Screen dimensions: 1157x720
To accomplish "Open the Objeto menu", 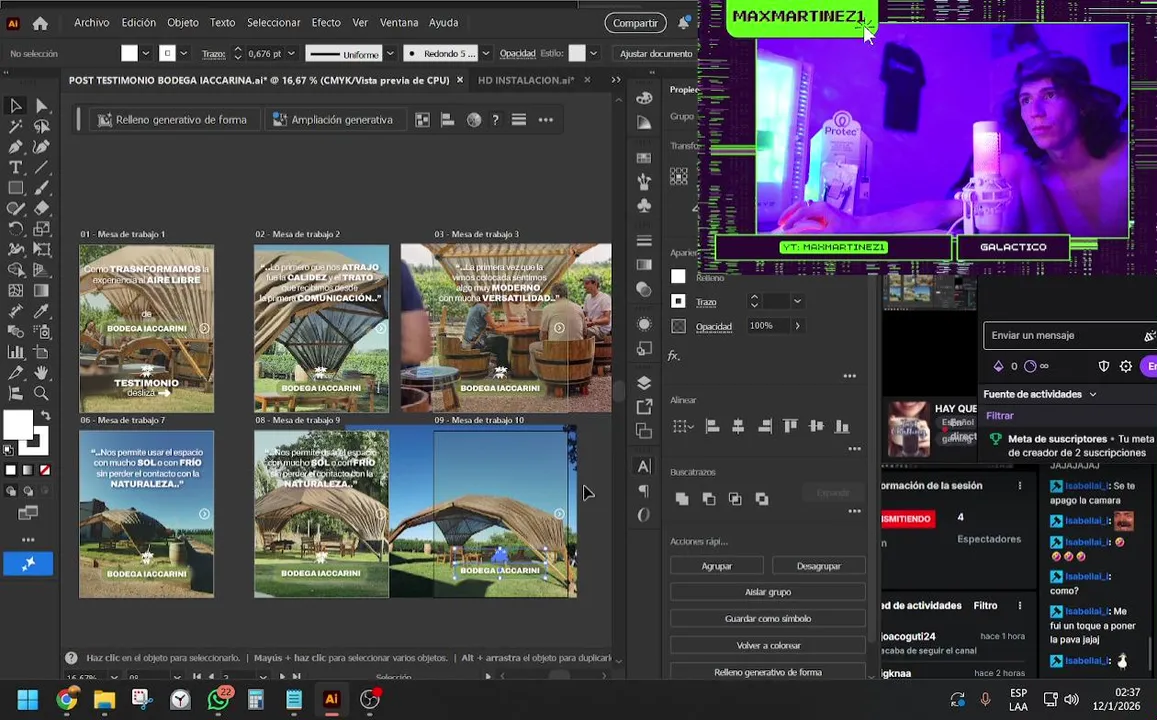I will tap(182, 23).
